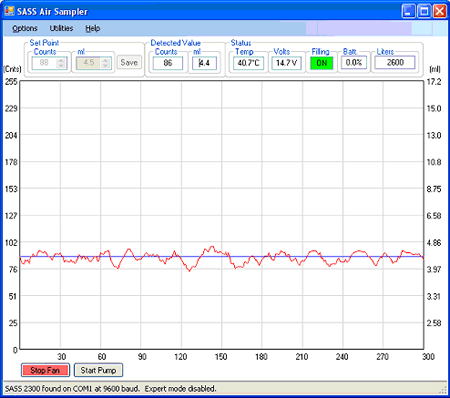The image size is (450, 398).
Task: Click the Status group label
Action: (x=241, y=43)
